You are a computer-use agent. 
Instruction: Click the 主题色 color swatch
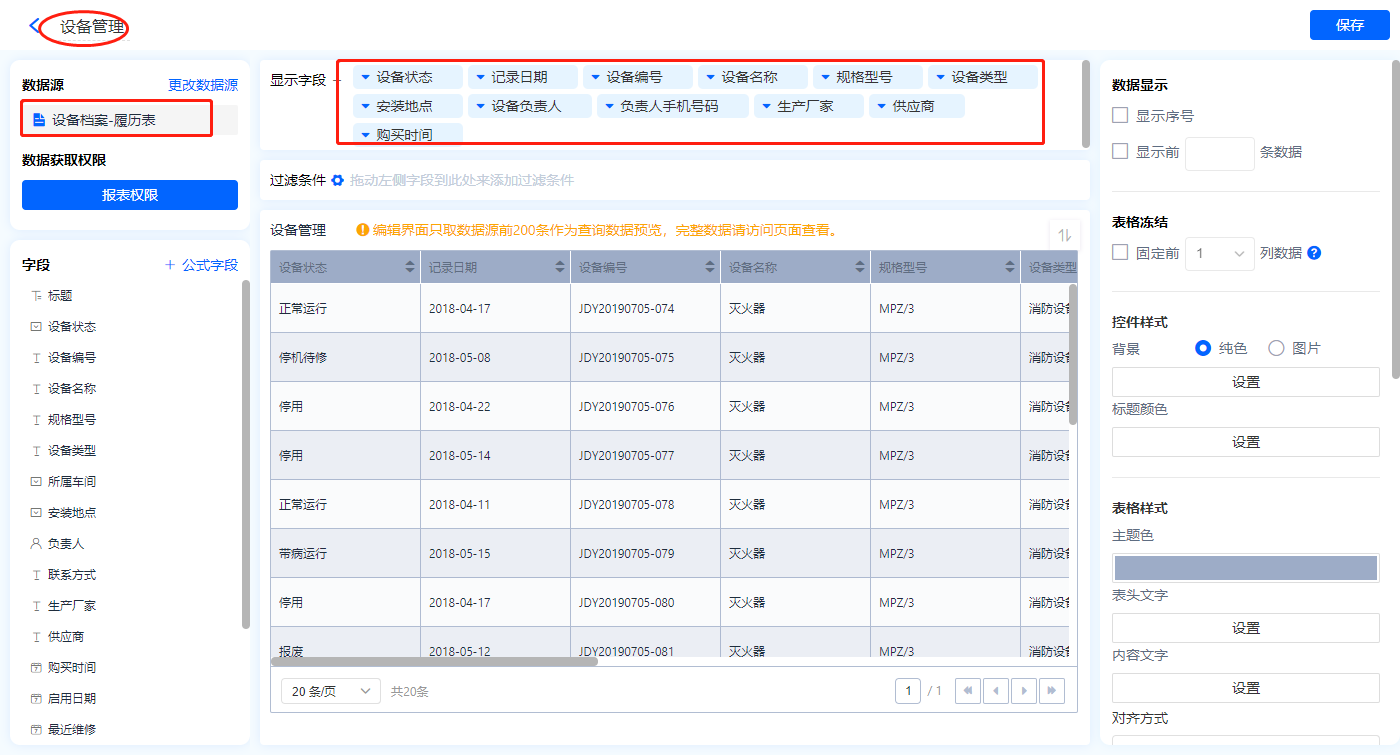[x=1245, y=568]
